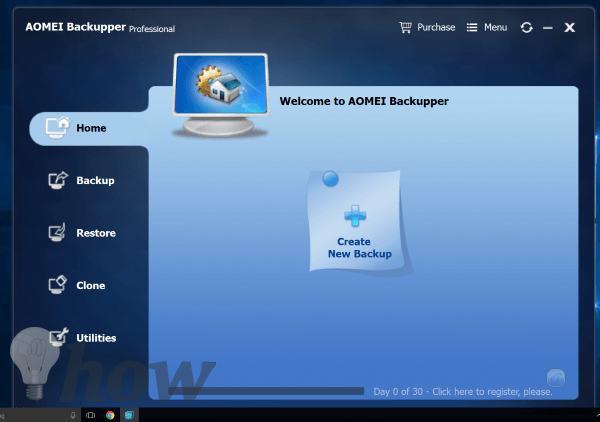Viewport: 600px width, 422px height.
Task: Close the AOMEI Backupper window
Action: 569,28
